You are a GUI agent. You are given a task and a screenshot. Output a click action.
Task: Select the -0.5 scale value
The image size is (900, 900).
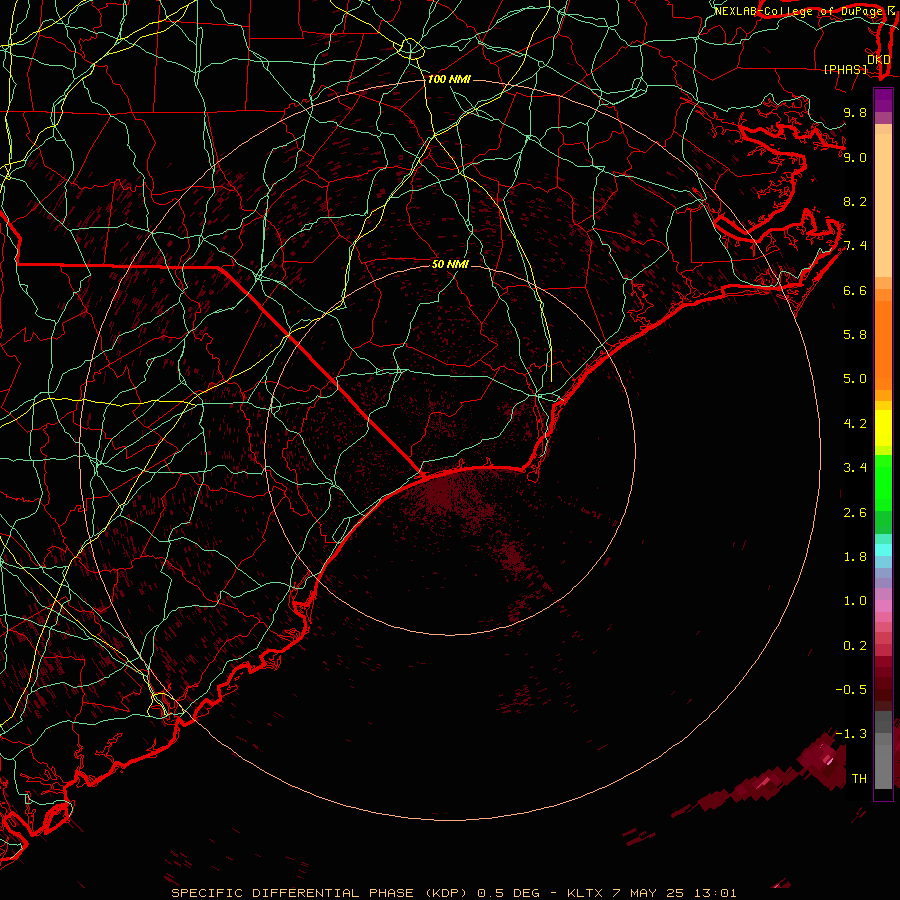click(851, 690)
